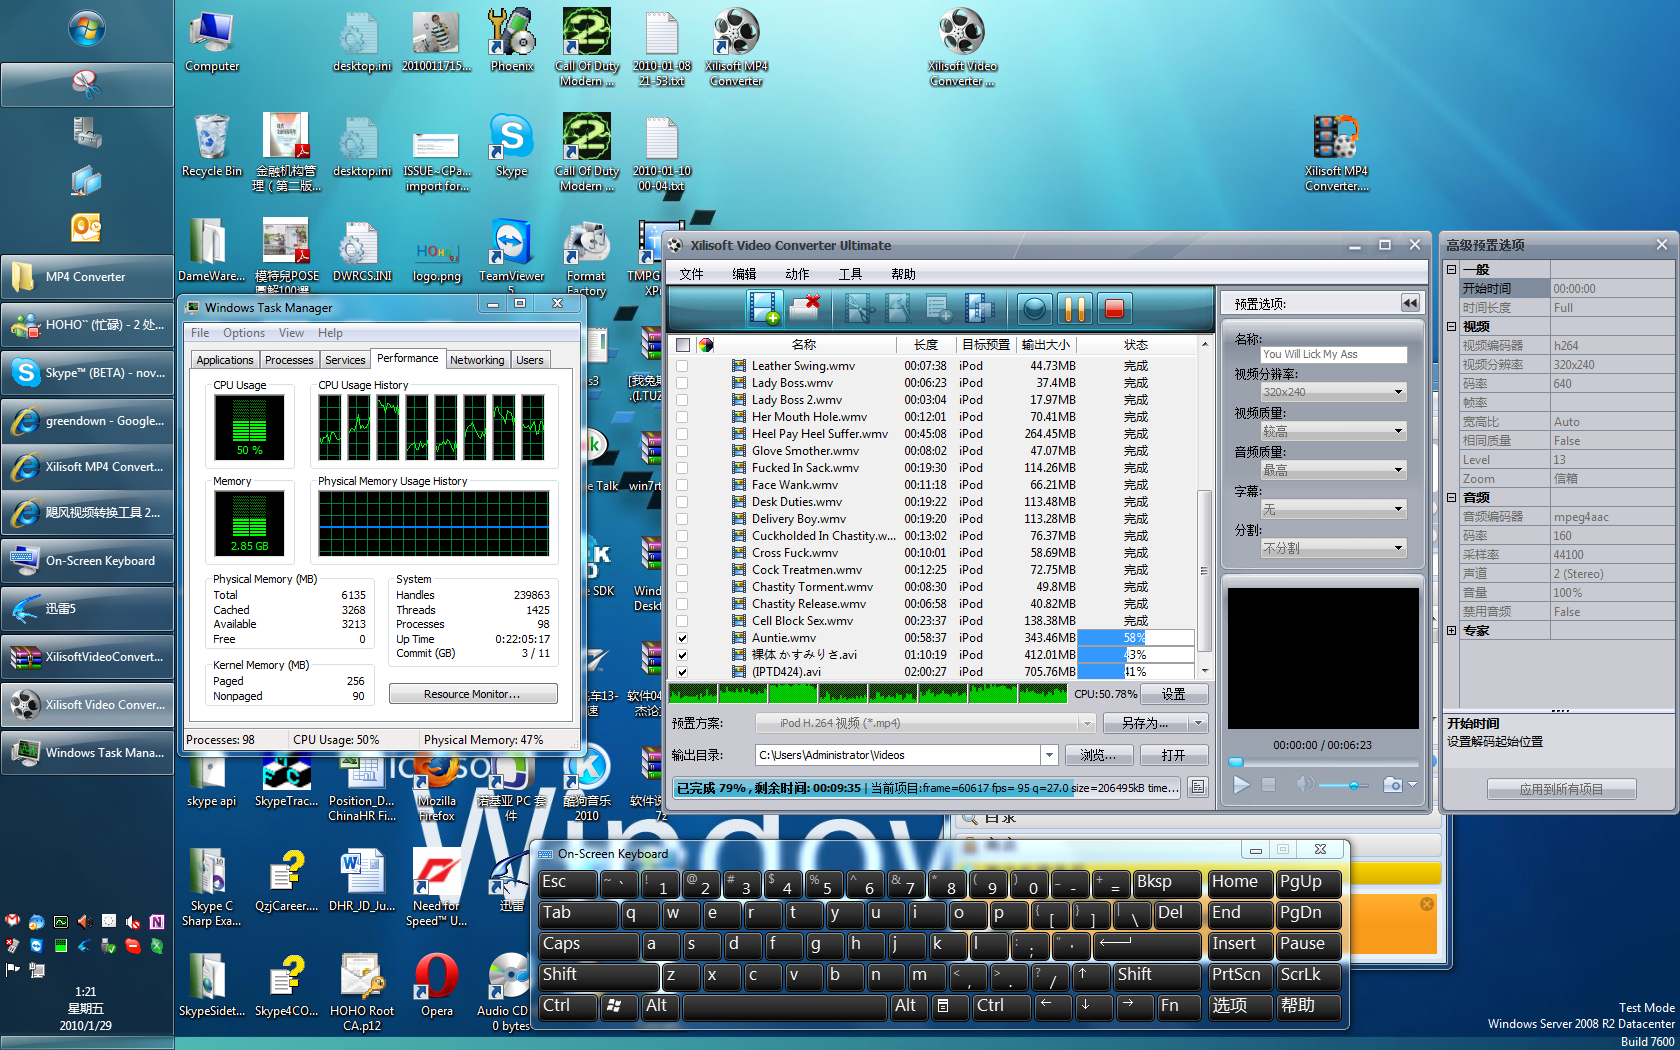Expand the 专家 section in advanced settings
1680x1050 pixels.
pos(1451,630)
